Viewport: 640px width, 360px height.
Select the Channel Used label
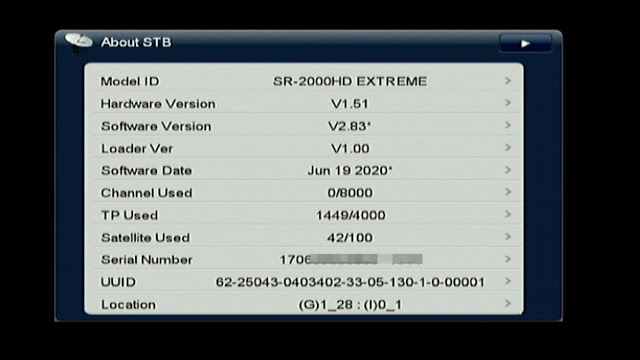click(x=147, y=193)
